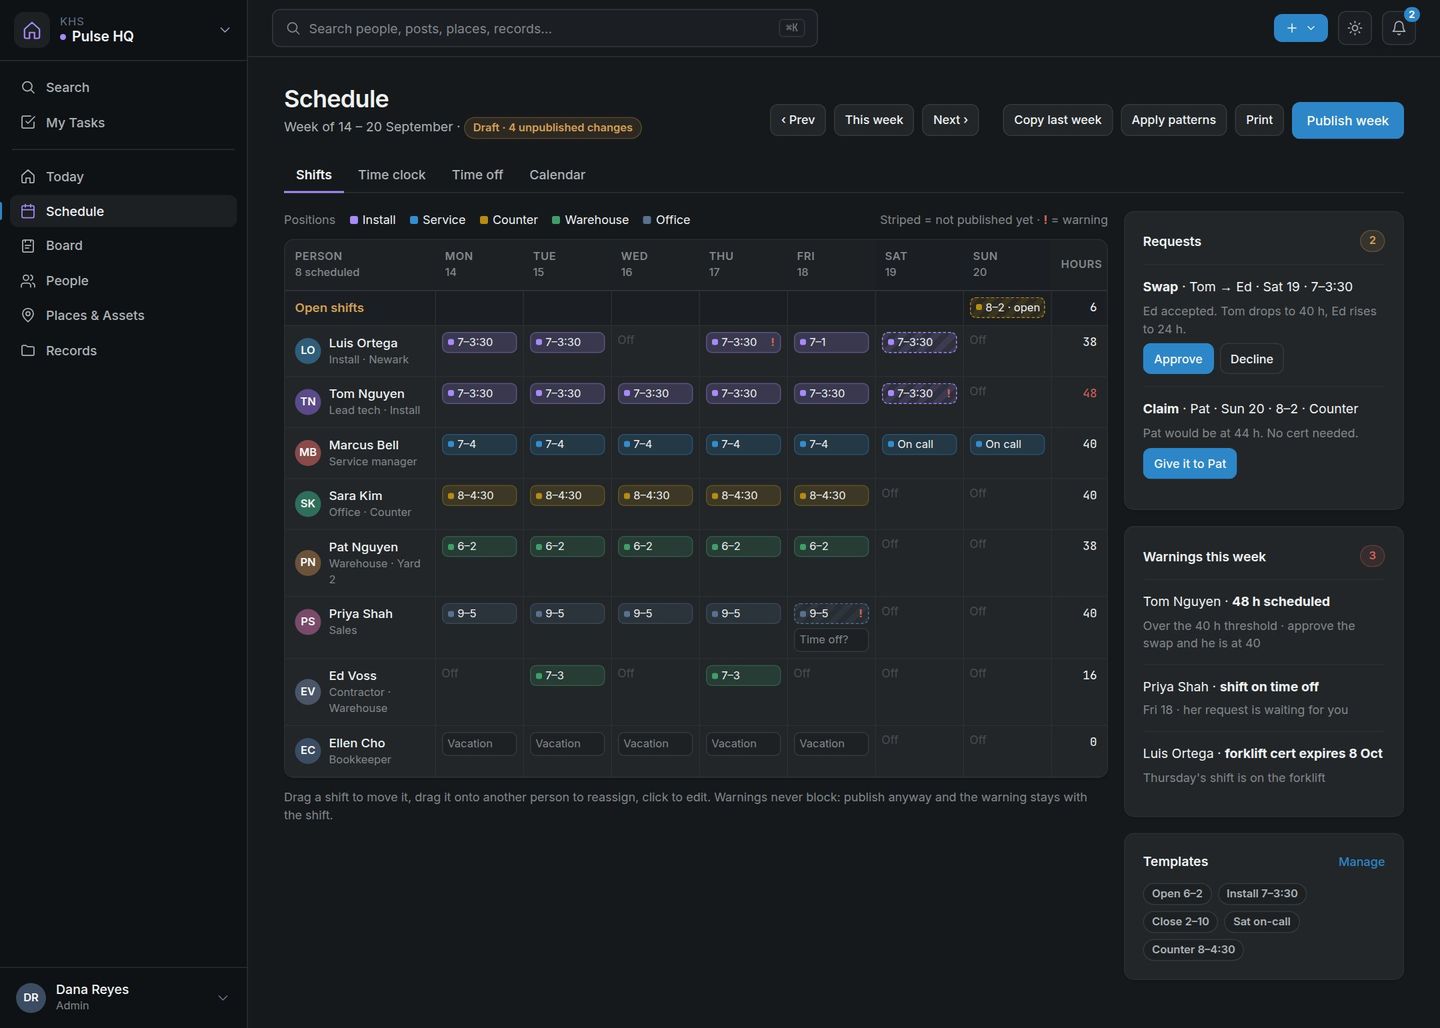Go to My Tasks
The image size is (1440, 1028).
coord(124,122)
